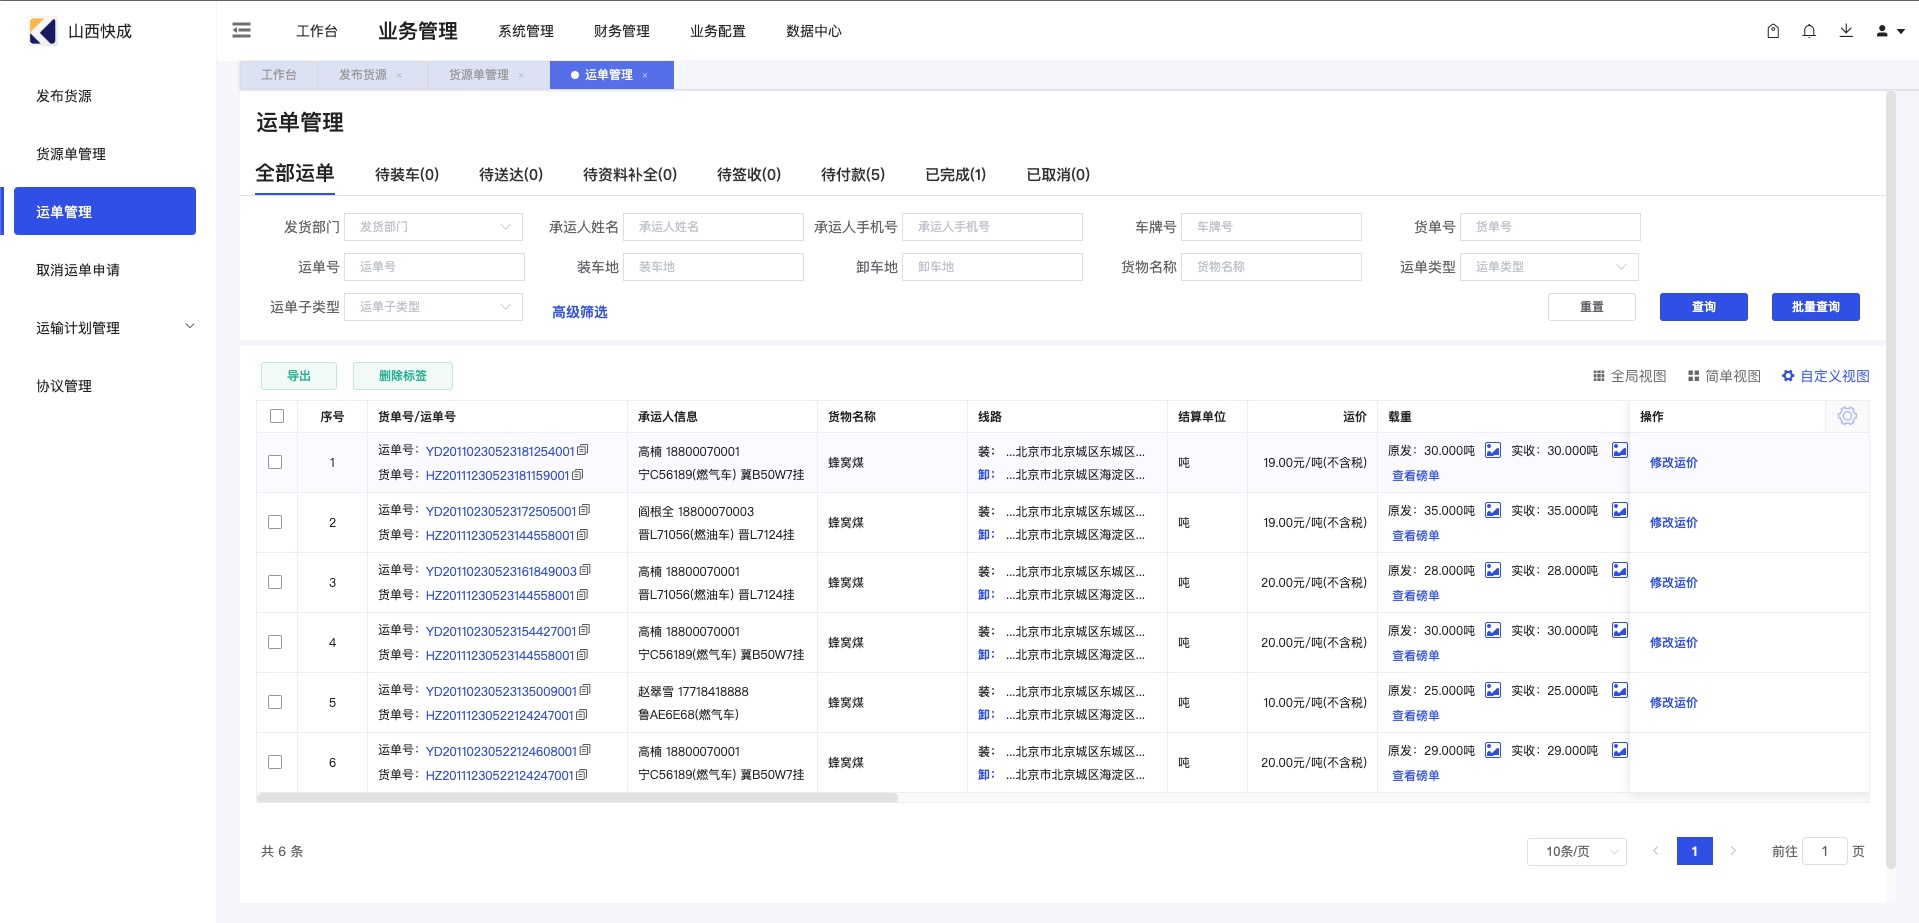View 实收 30.000吨 image in row 1

1619,450
